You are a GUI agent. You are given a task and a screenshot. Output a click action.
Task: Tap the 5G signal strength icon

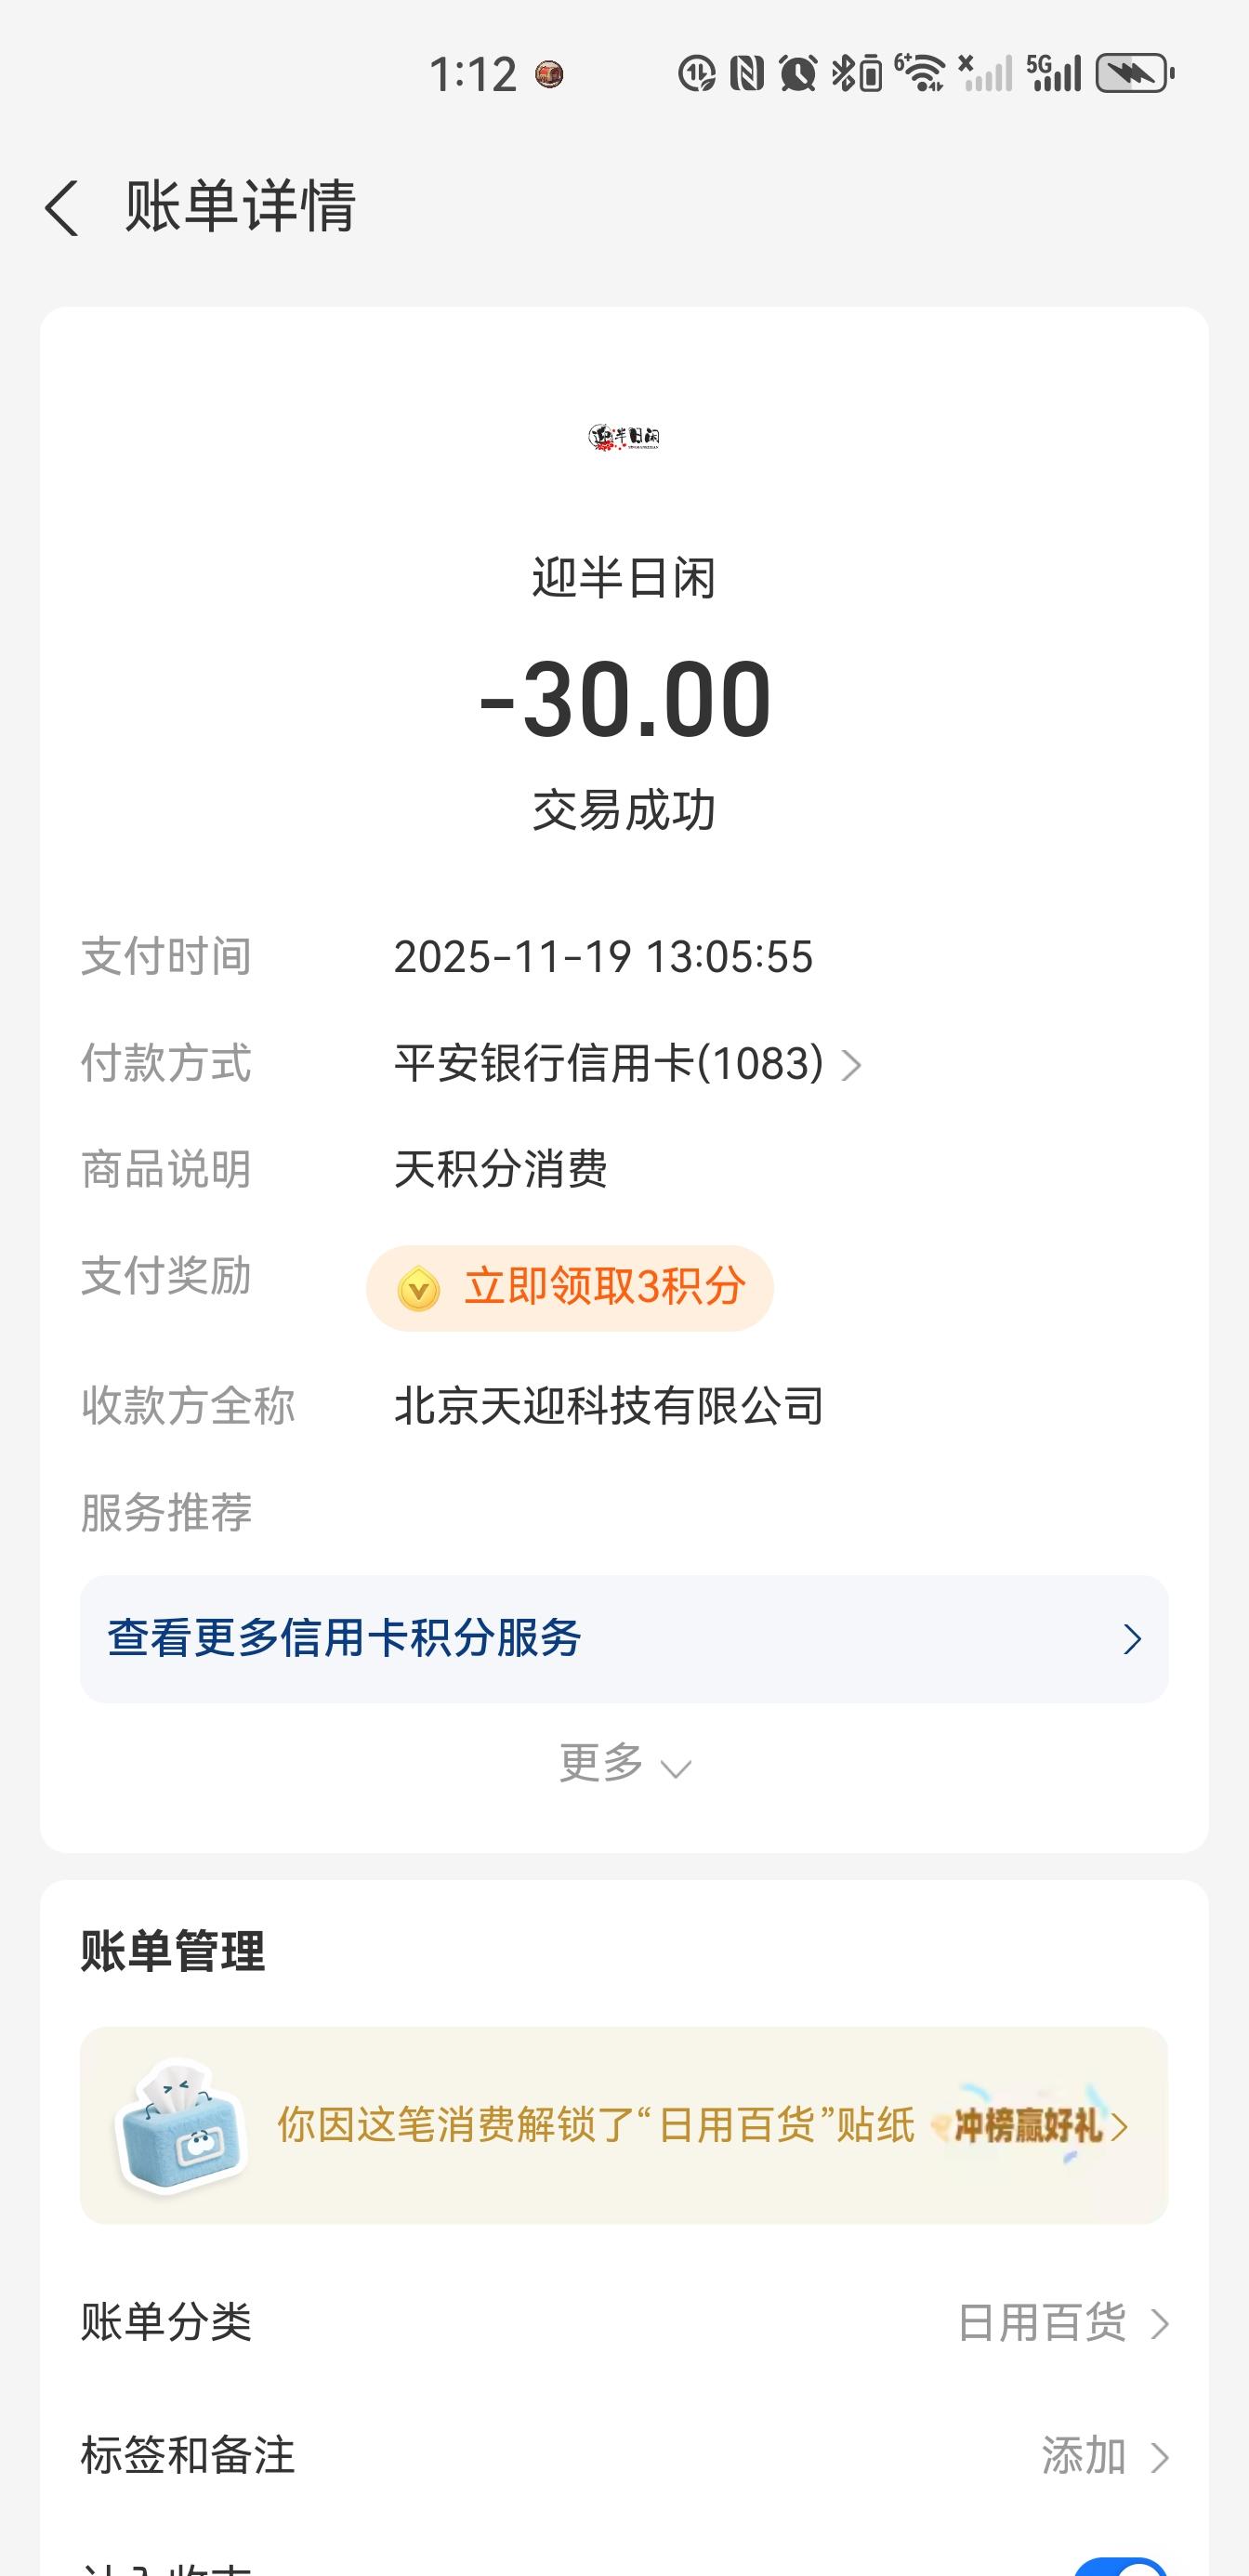1054,74
